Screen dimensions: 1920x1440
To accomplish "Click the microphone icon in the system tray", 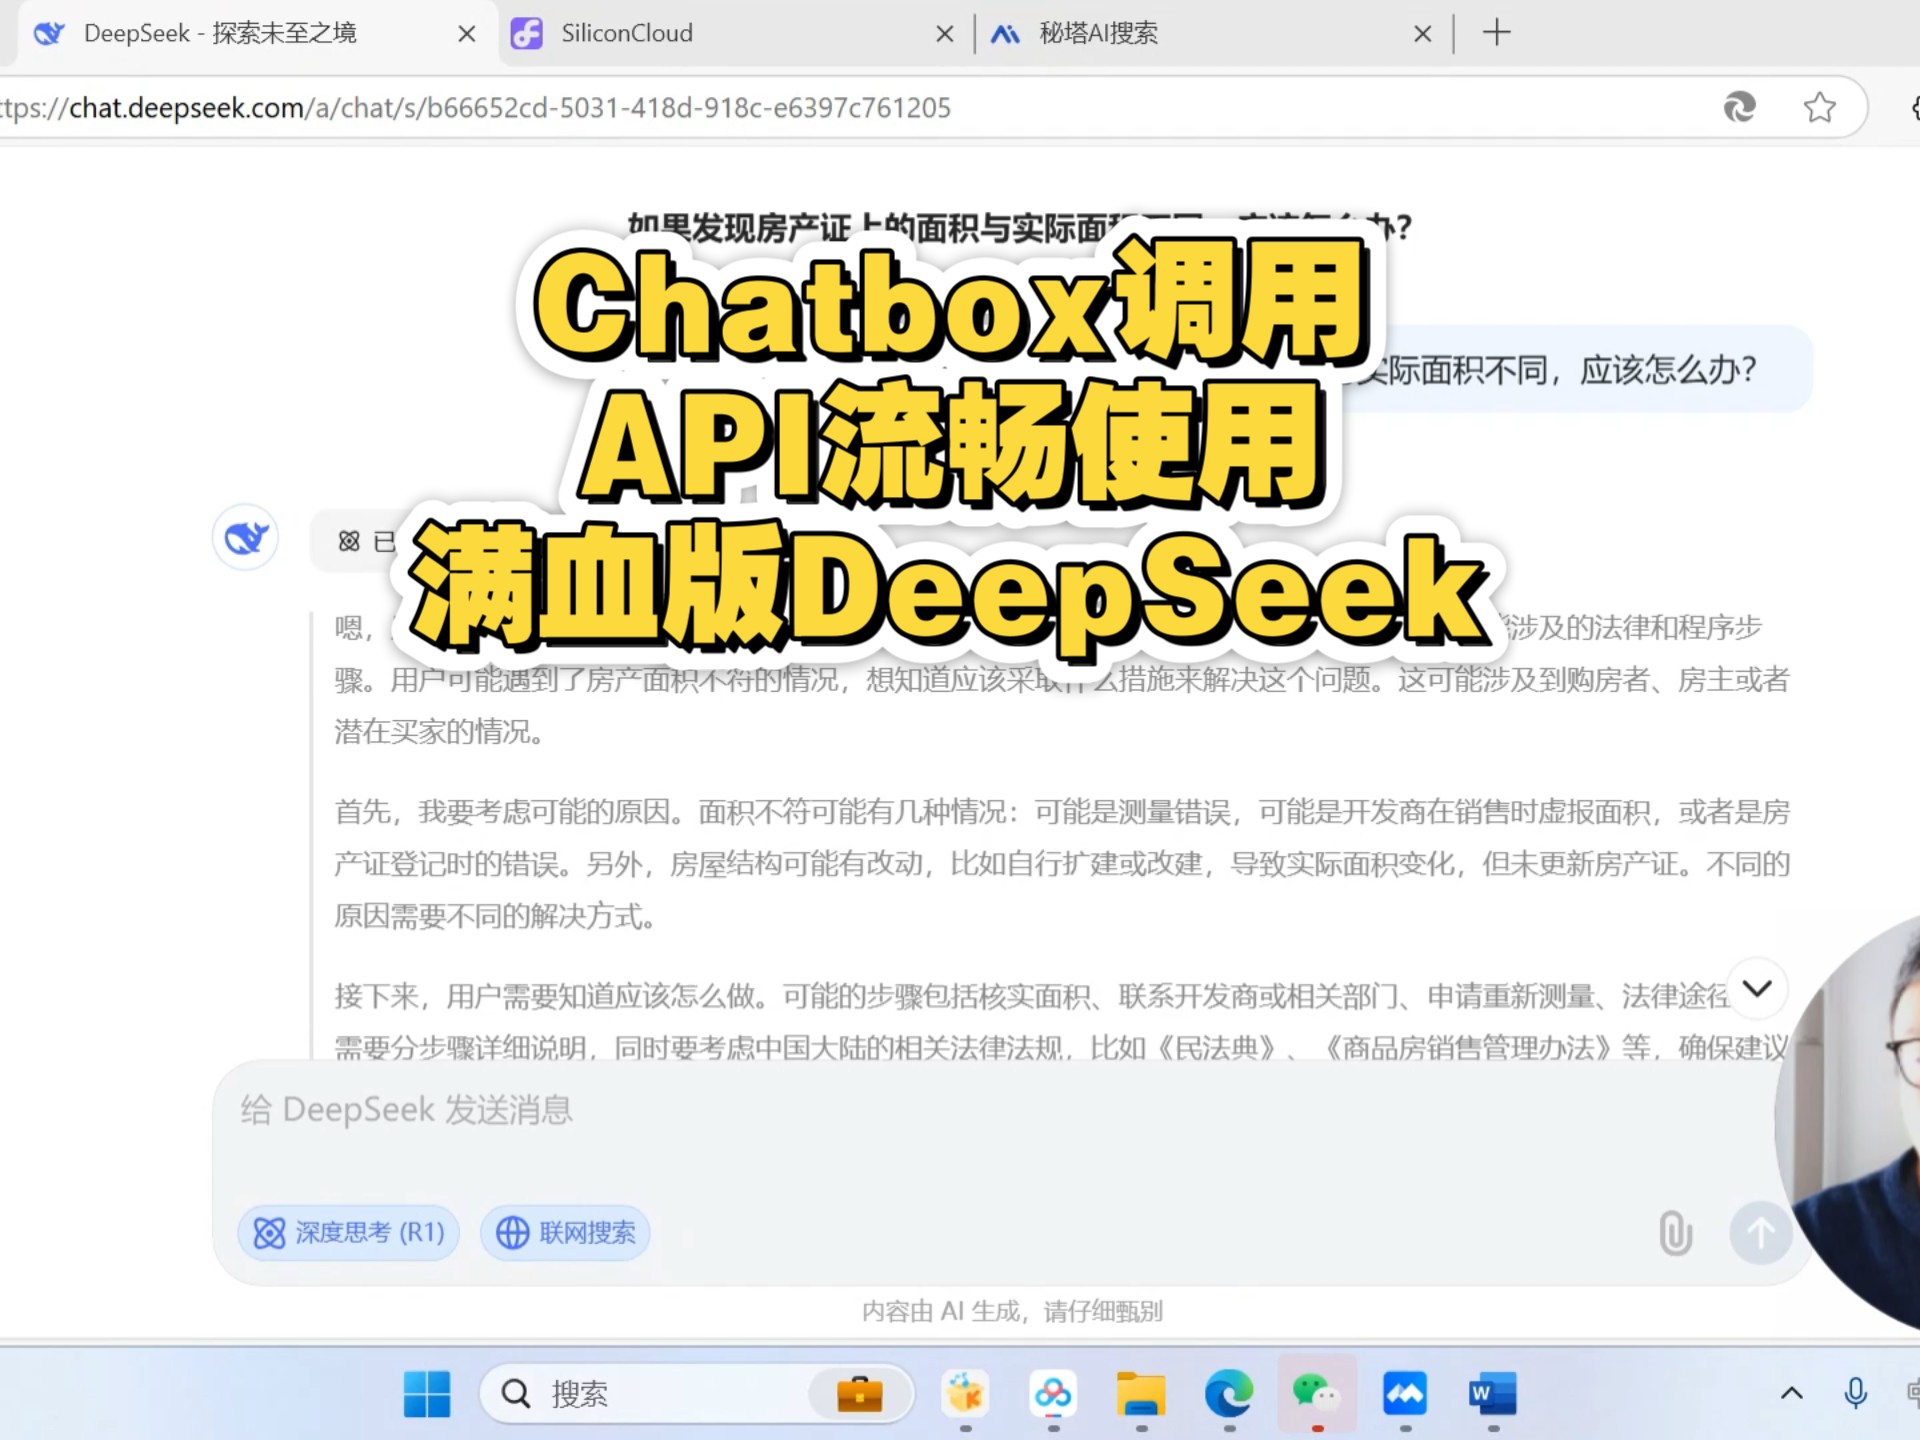I will [1855, 1393].
